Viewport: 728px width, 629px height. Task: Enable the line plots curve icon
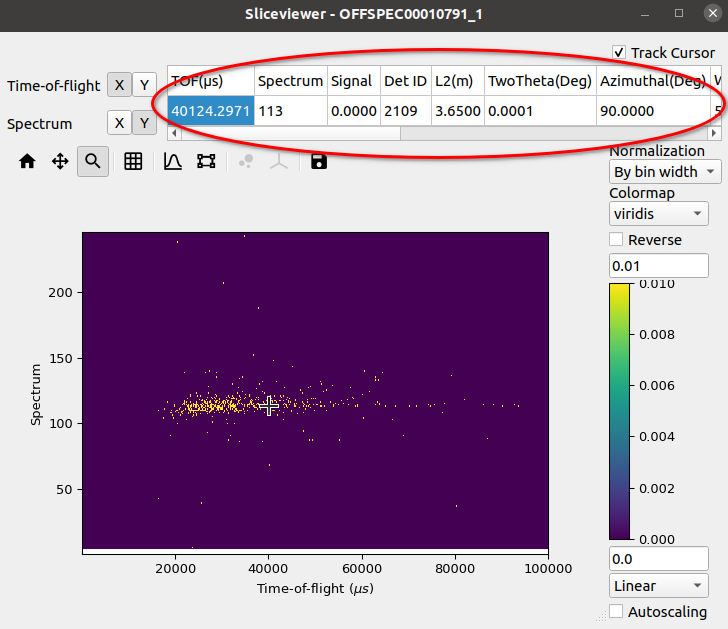173,161
